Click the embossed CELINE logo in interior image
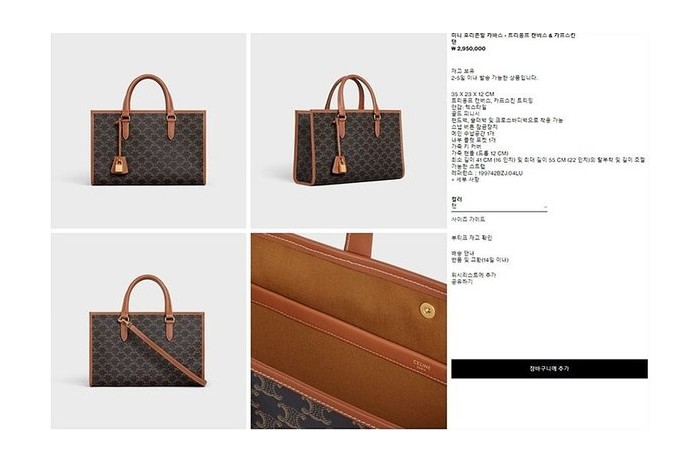Viewport: 700px width, 463px height. point(421,365)
